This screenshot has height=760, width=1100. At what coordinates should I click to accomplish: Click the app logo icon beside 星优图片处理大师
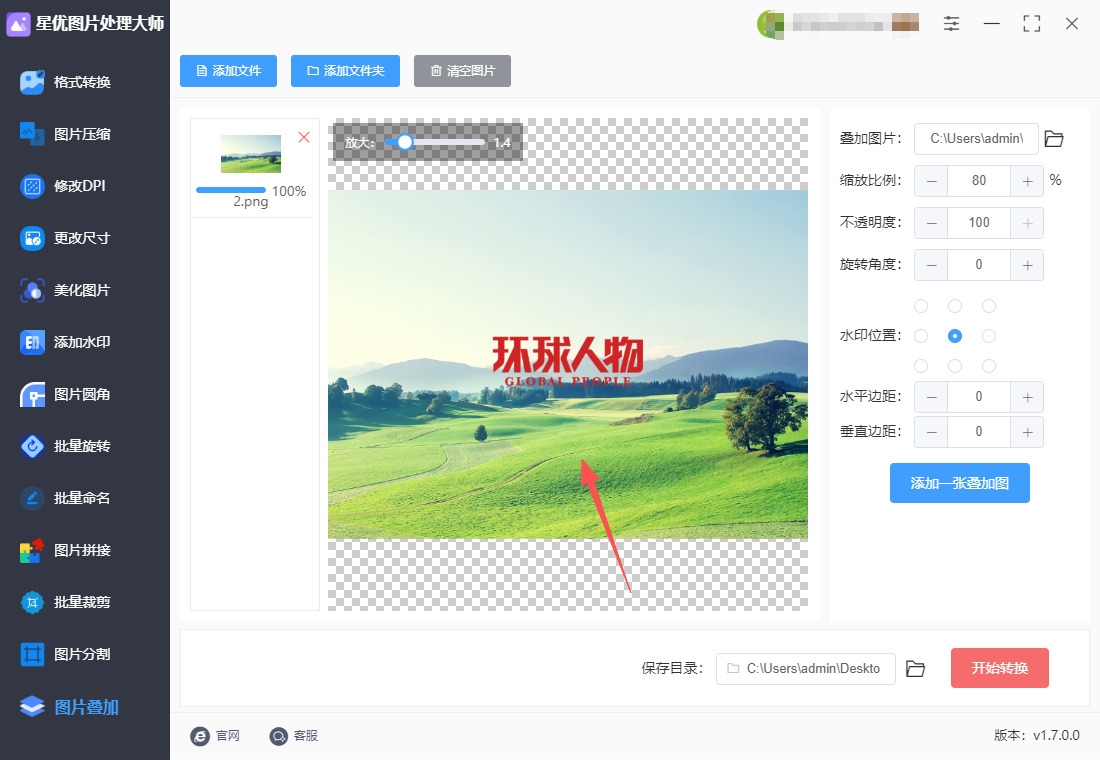point(18,24)
